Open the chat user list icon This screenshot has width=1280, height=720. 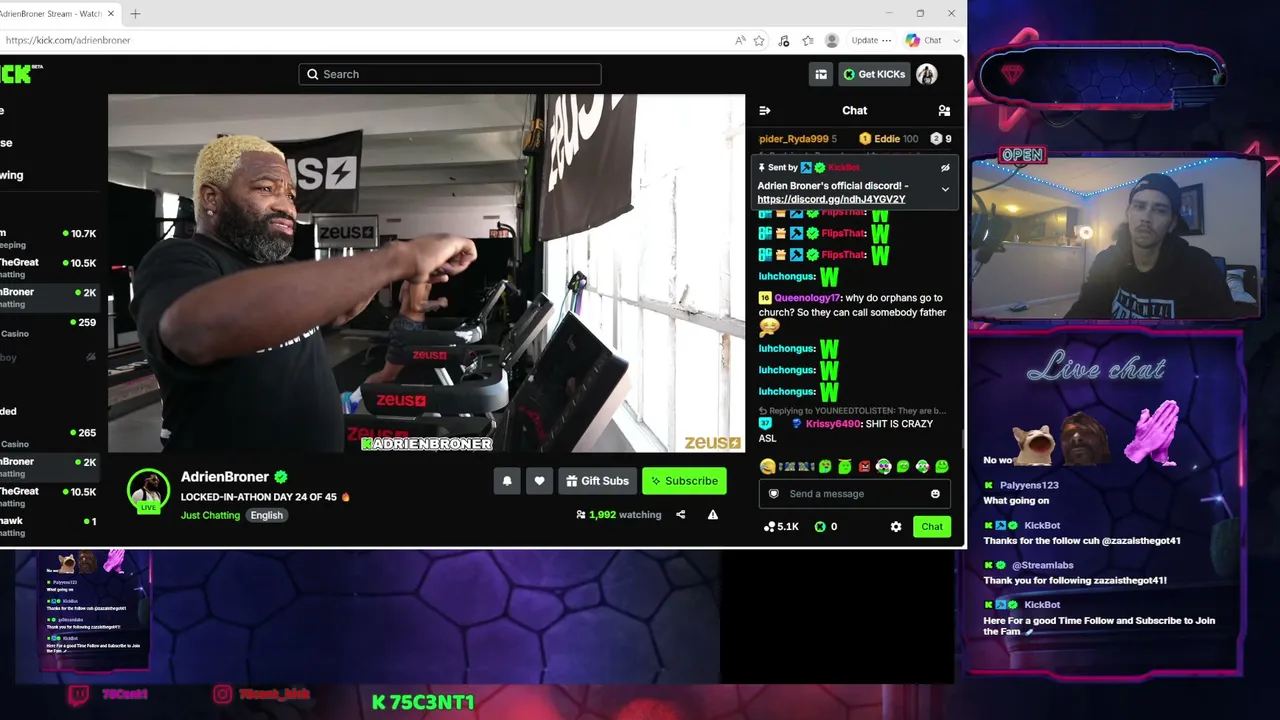click(x=944, y=111)
